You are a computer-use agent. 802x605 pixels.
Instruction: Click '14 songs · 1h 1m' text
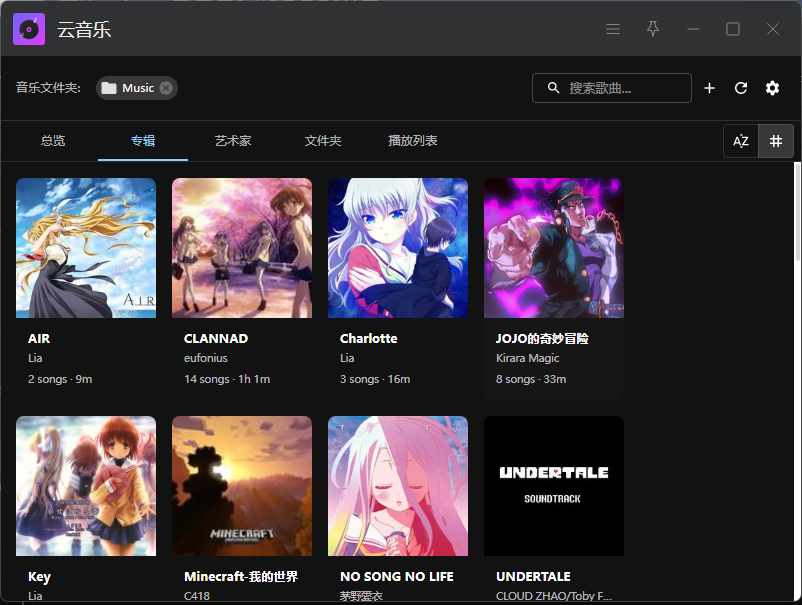pos(227,379)
